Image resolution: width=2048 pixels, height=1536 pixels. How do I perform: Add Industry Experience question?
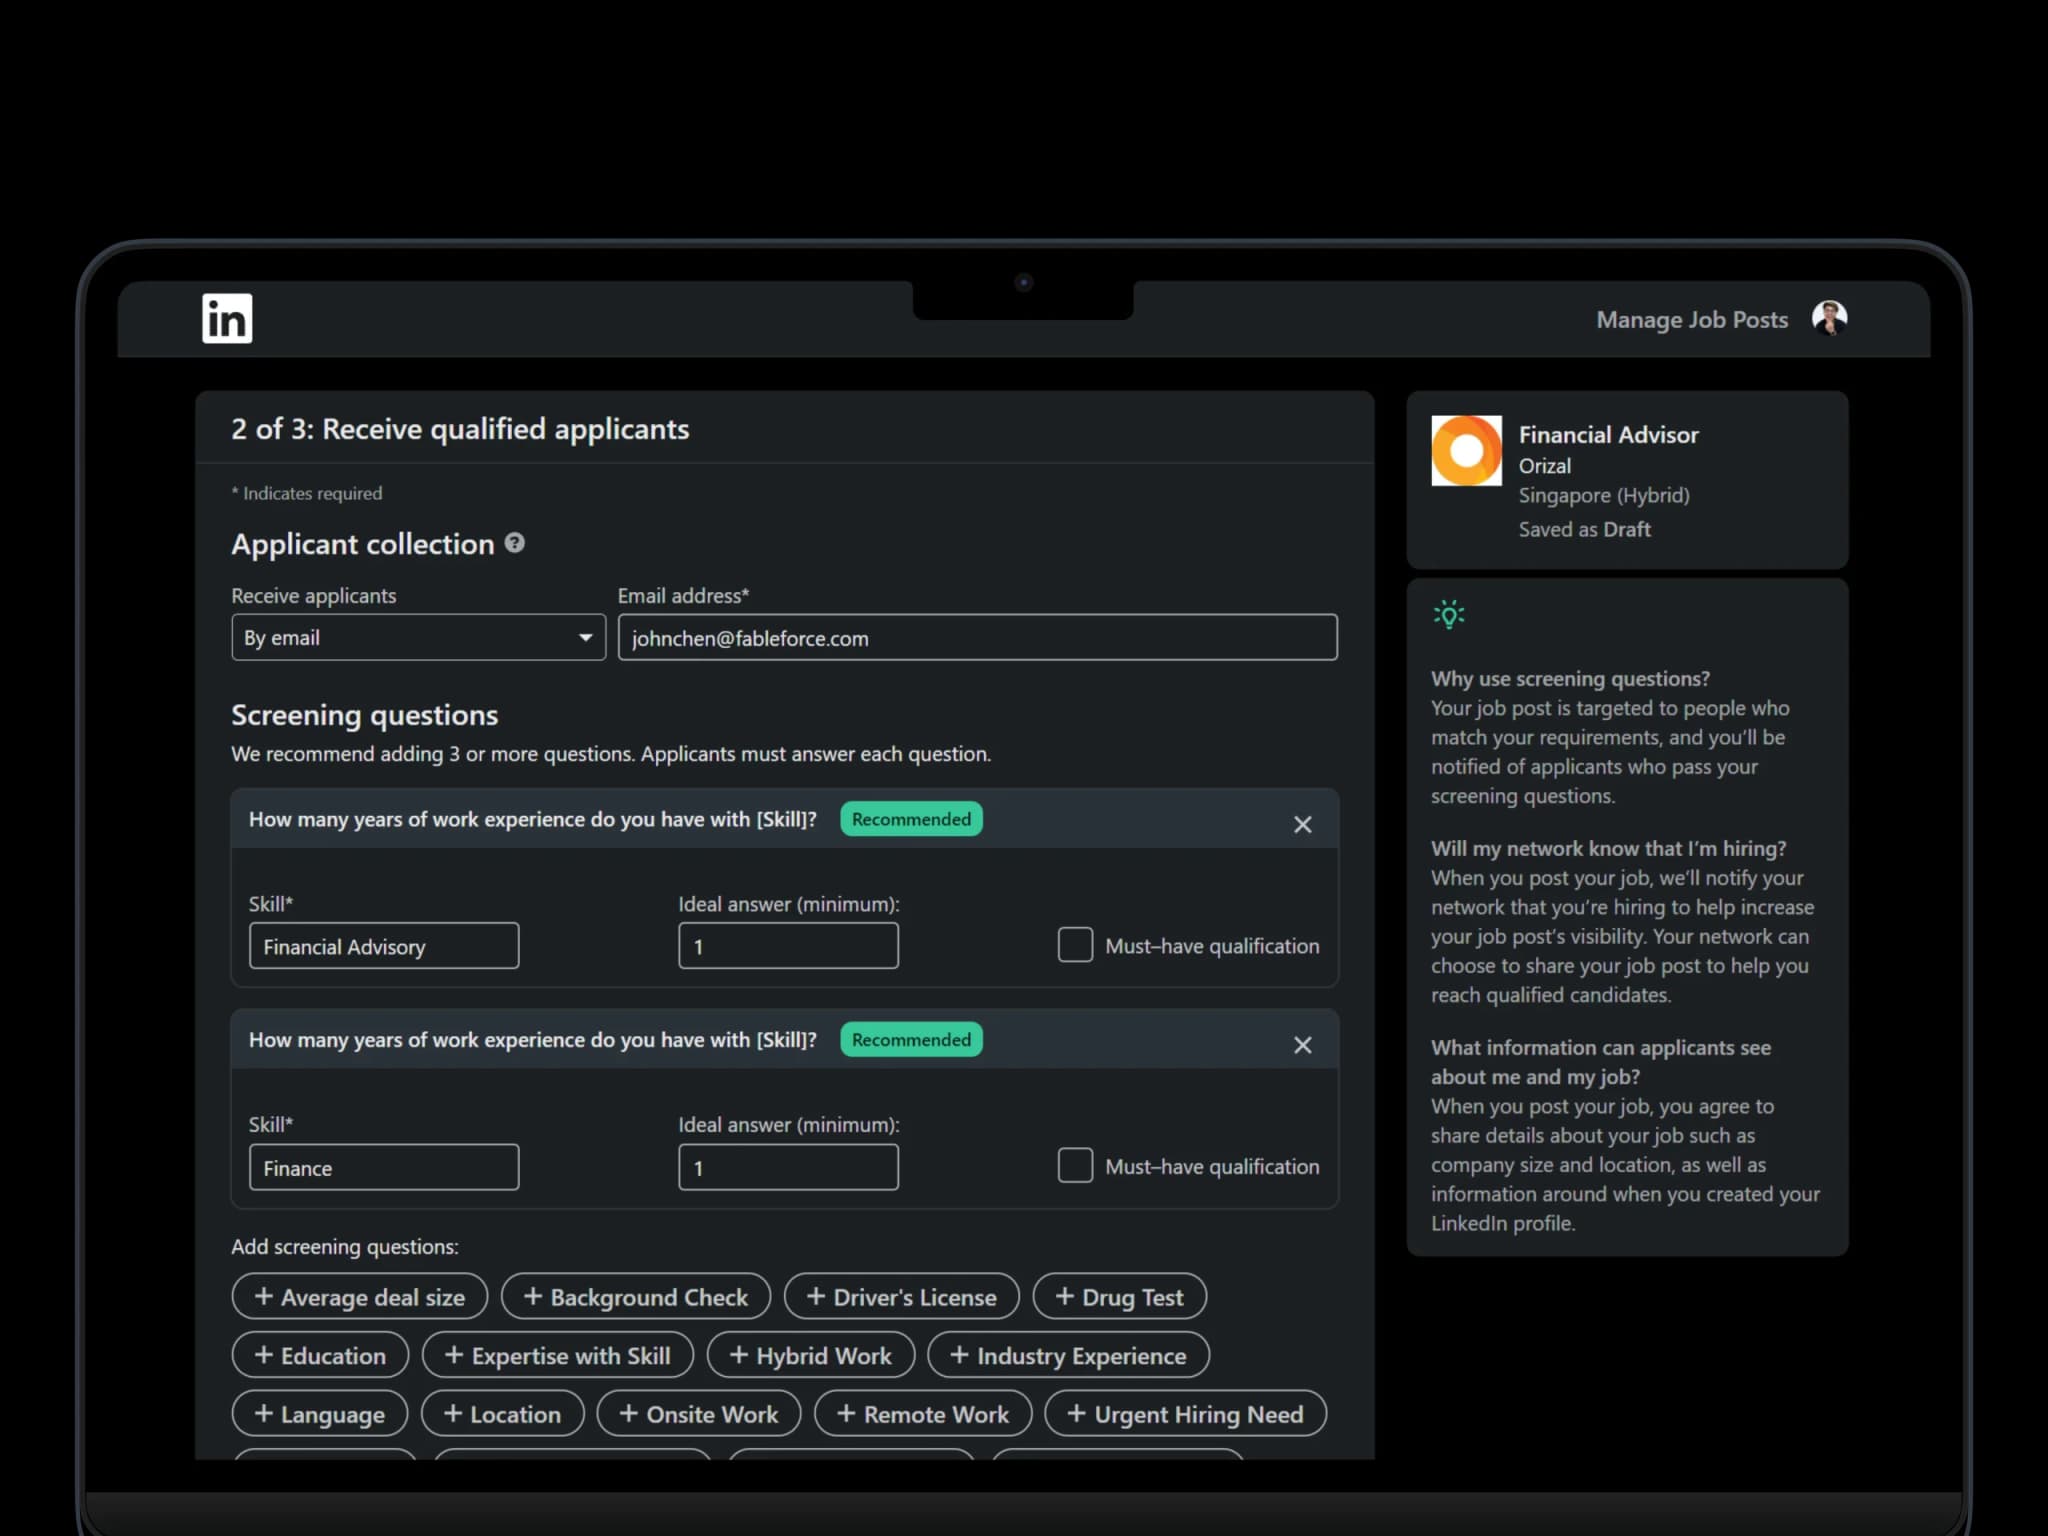coord(1069,1355)
